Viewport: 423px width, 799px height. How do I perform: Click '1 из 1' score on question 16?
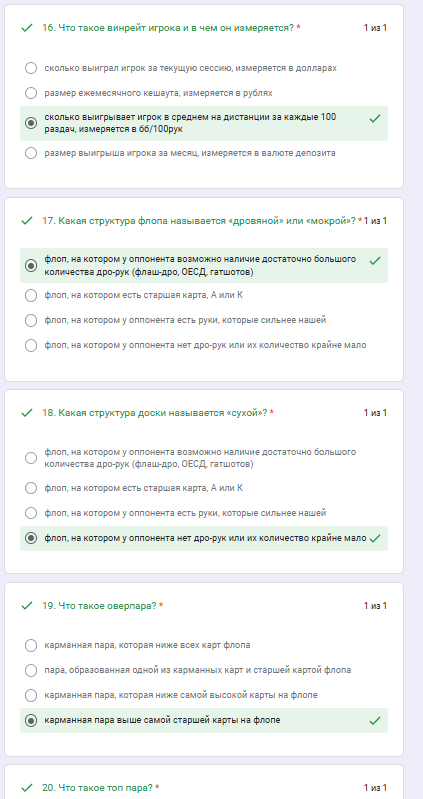click(x=375, y=28)
